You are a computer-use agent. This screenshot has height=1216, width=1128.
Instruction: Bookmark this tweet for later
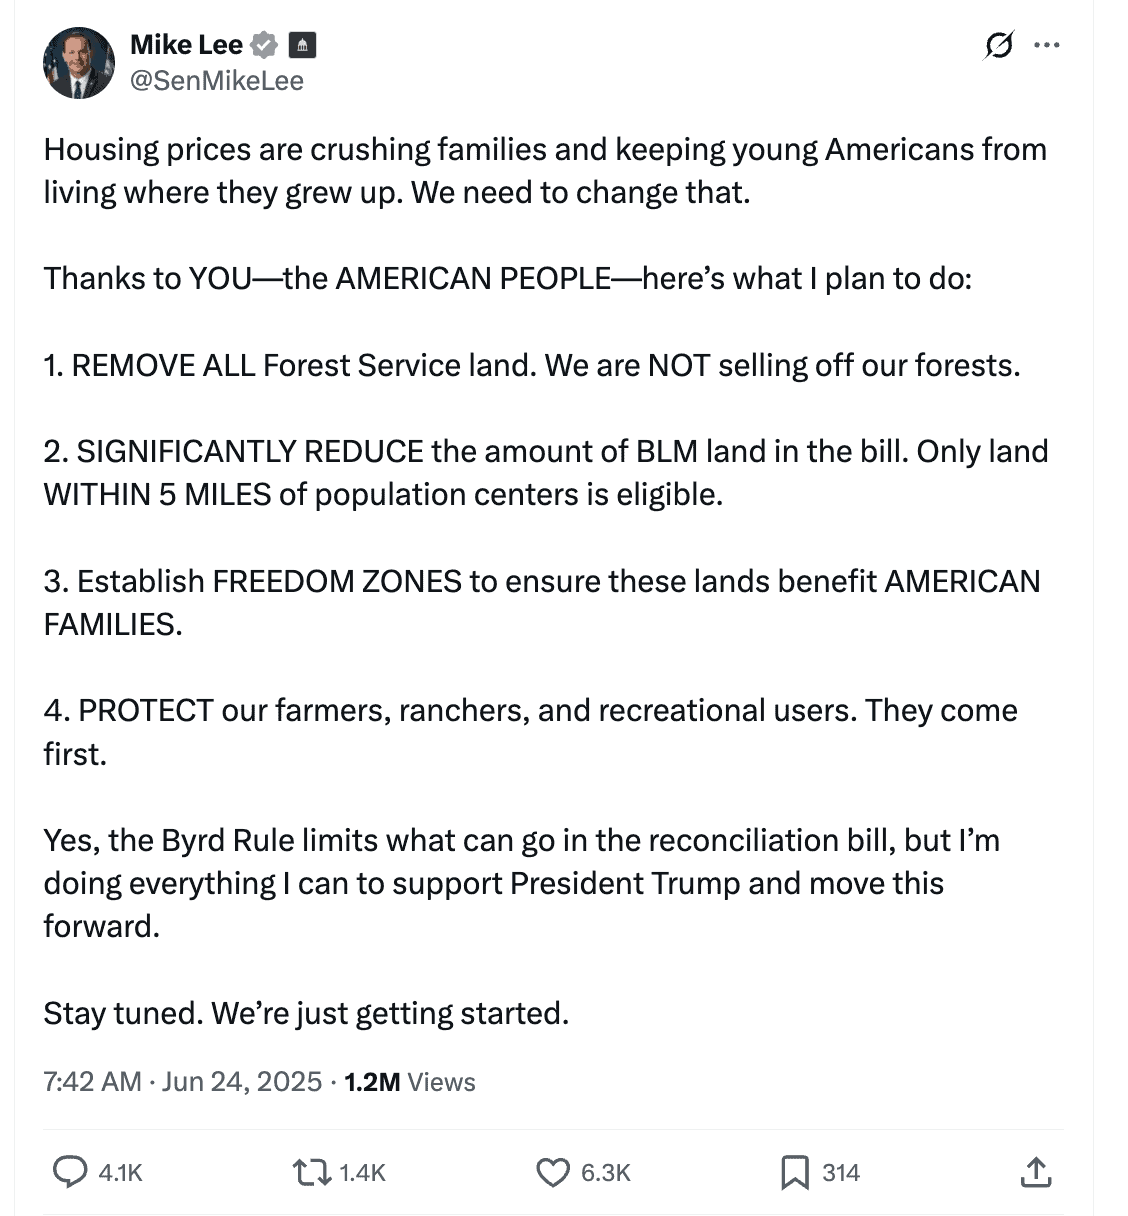795,1170
